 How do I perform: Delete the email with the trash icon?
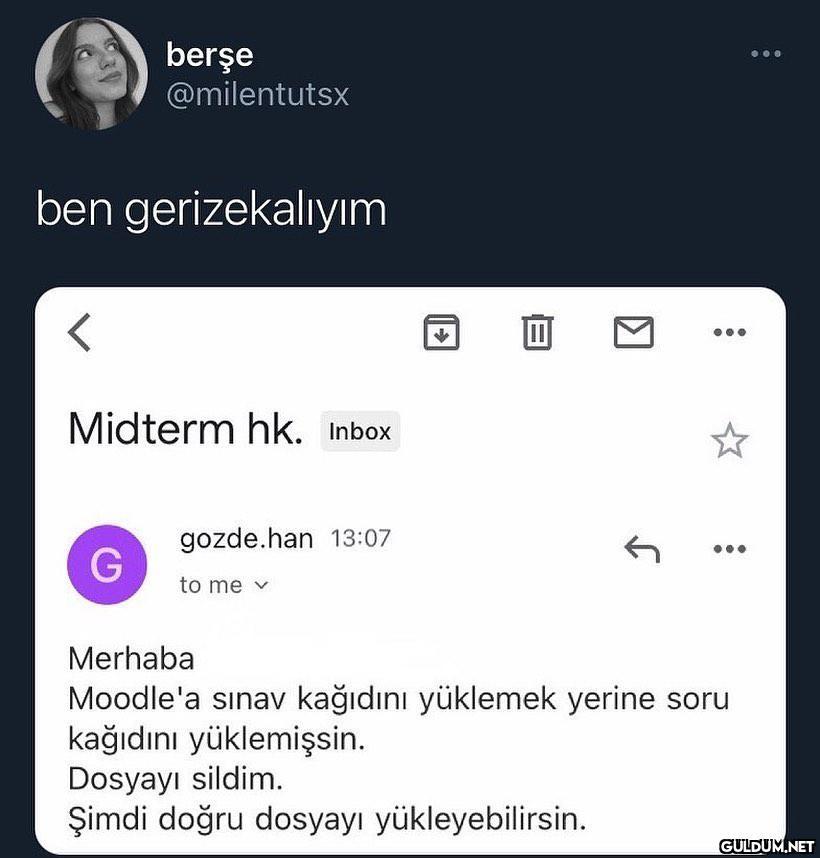click(537, 332)
